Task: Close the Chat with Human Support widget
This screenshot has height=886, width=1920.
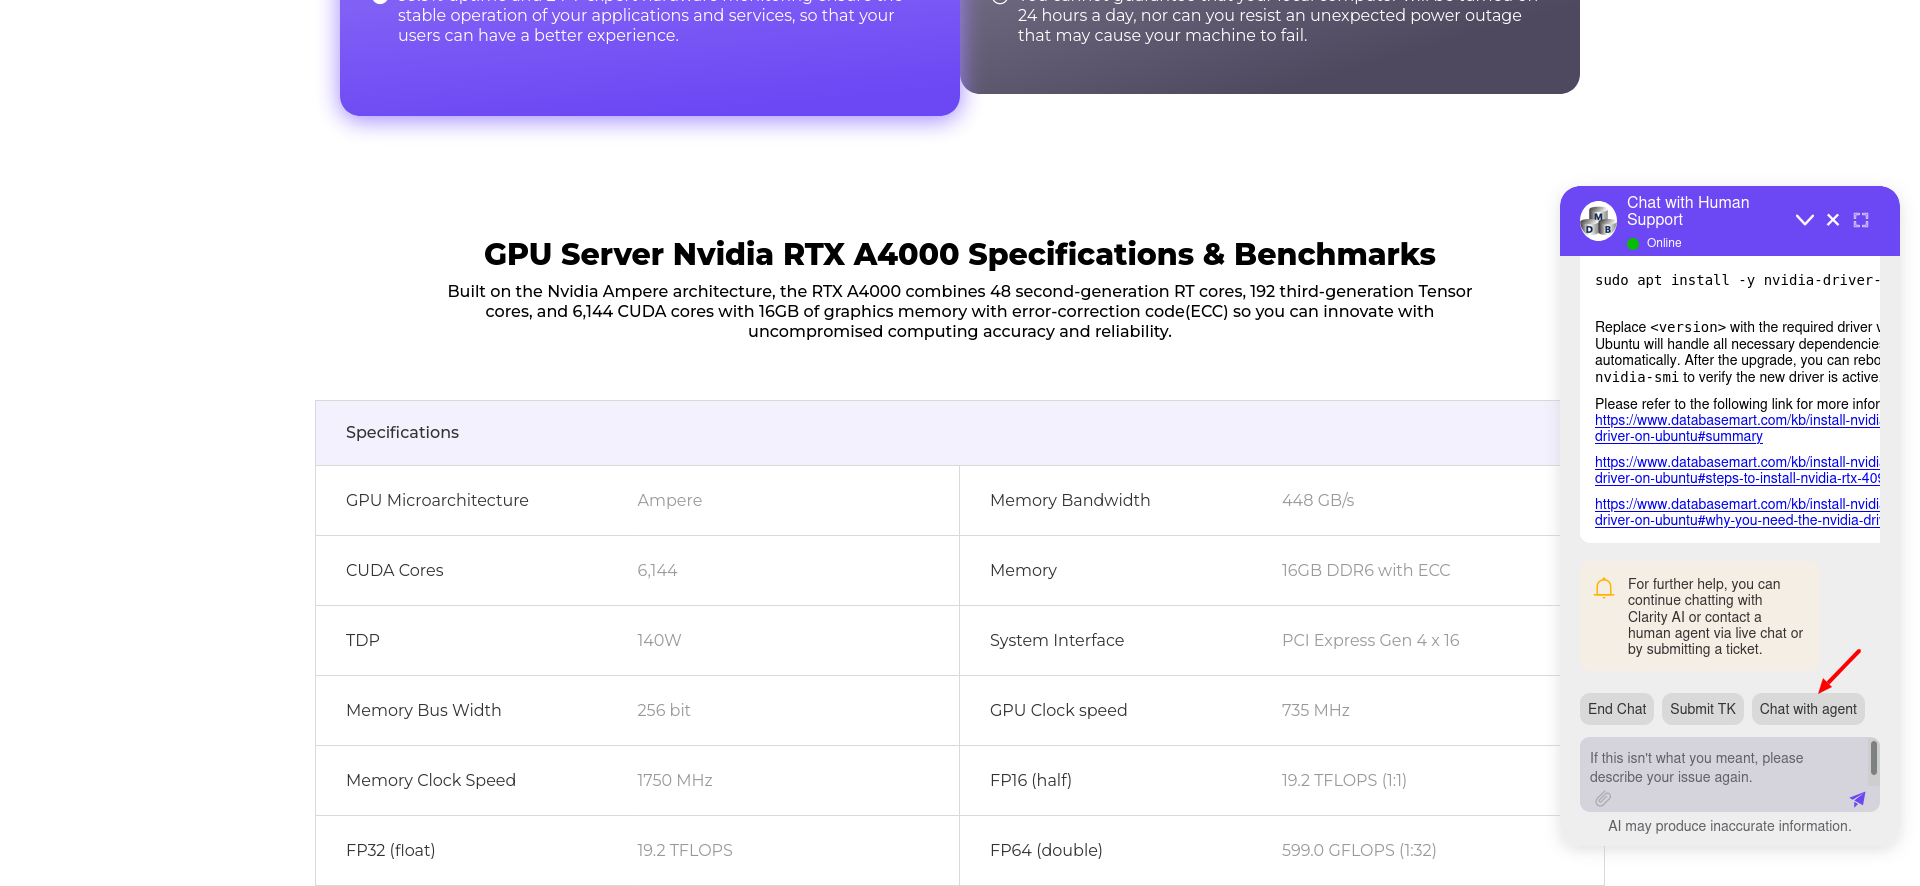Action: [x=1833, y=220]
